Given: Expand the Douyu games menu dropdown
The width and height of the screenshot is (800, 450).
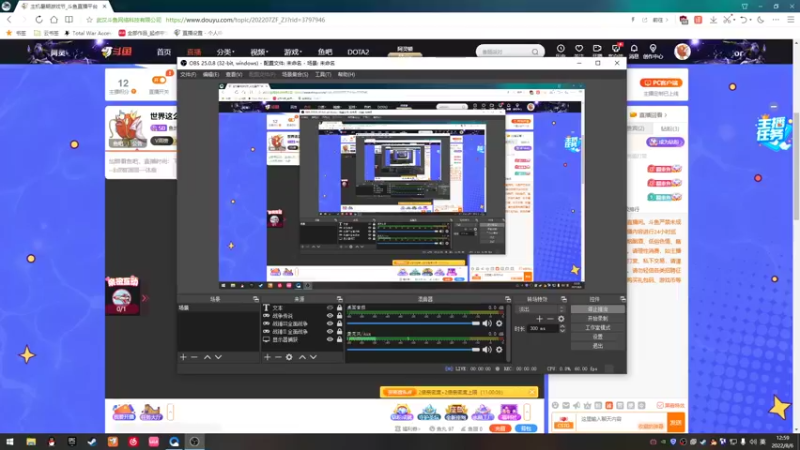Looking at the screenshot, I should (292, 52).
